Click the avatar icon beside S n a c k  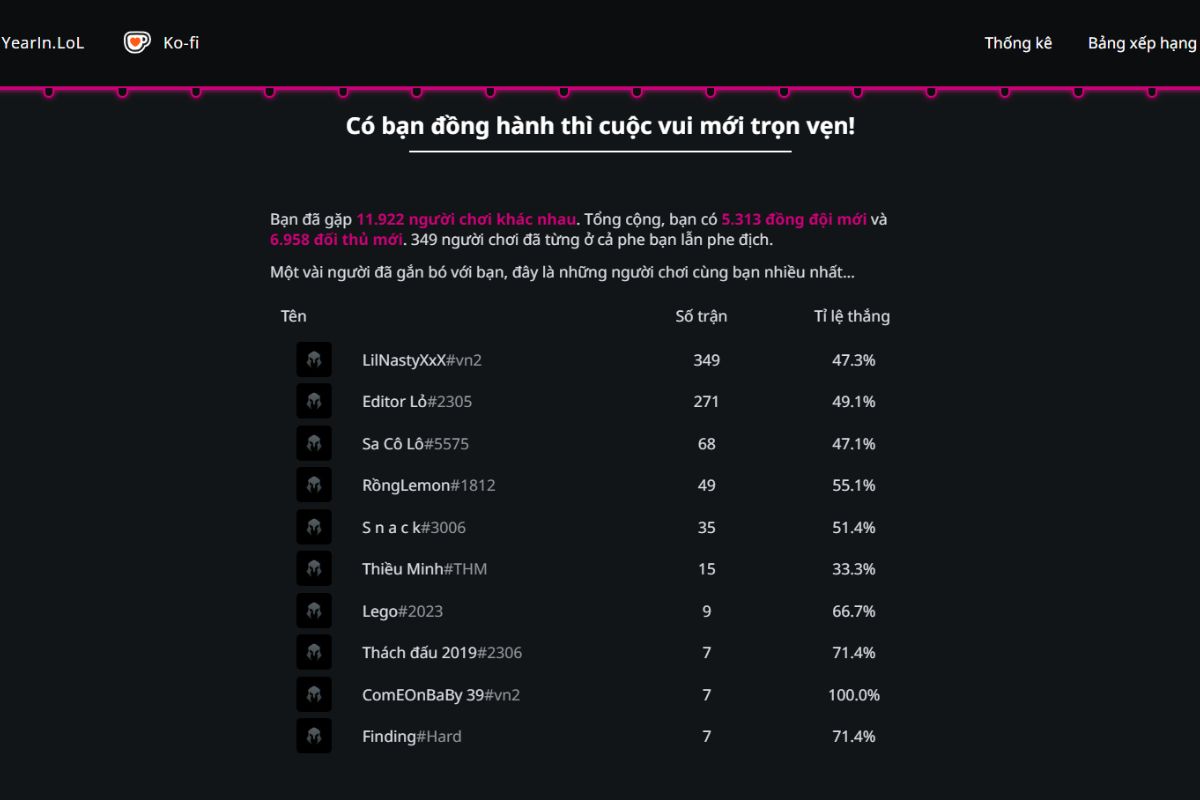pos(314,527)
